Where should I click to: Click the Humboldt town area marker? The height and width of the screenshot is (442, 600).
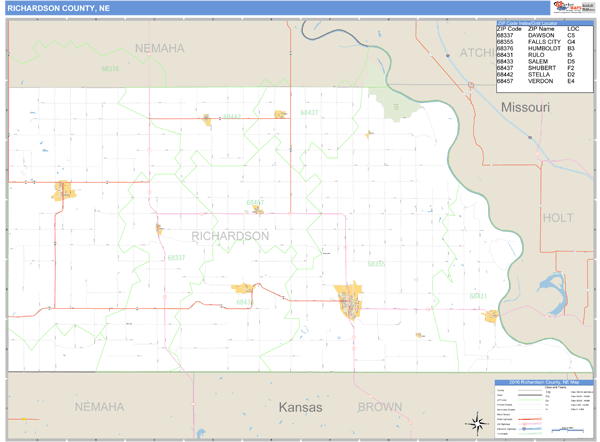point(63,190)
